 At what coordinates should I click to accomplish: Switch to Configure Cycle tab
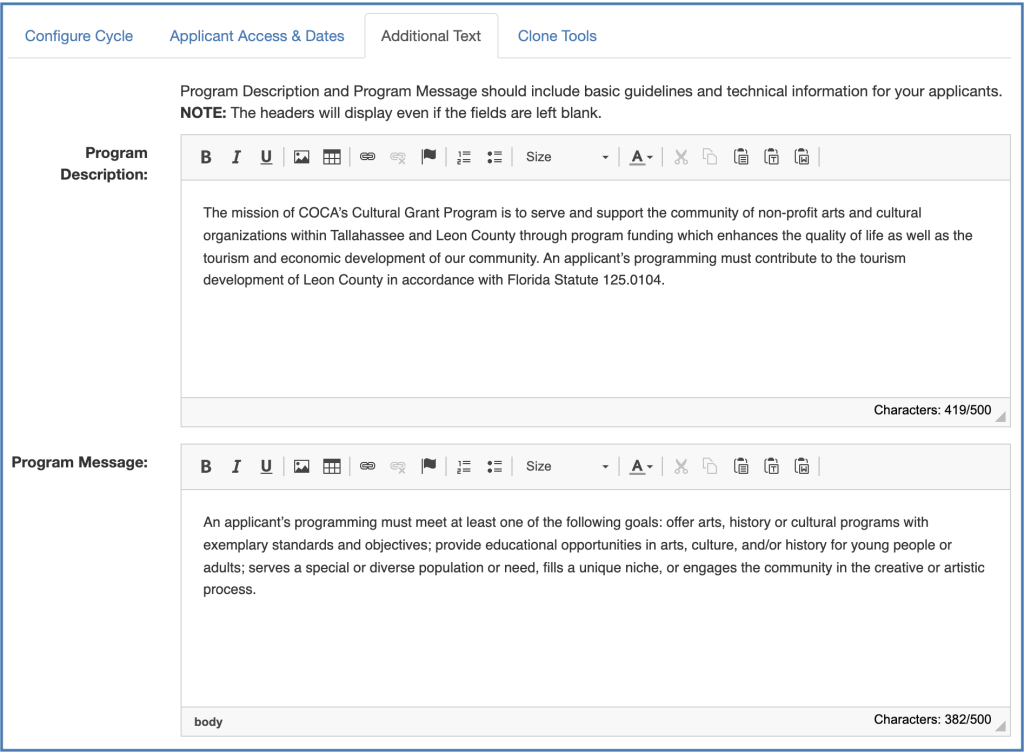pyautogui.click(x=79, y=36)
